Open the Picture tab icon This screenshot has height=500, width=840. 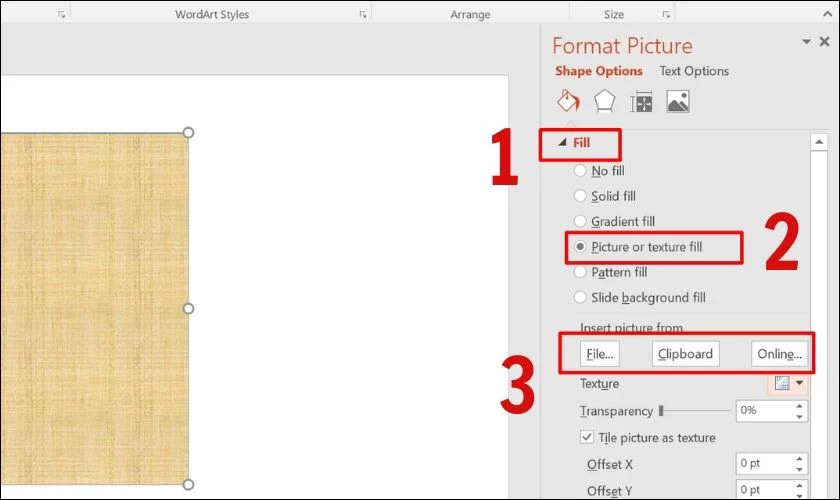(678, 101)
